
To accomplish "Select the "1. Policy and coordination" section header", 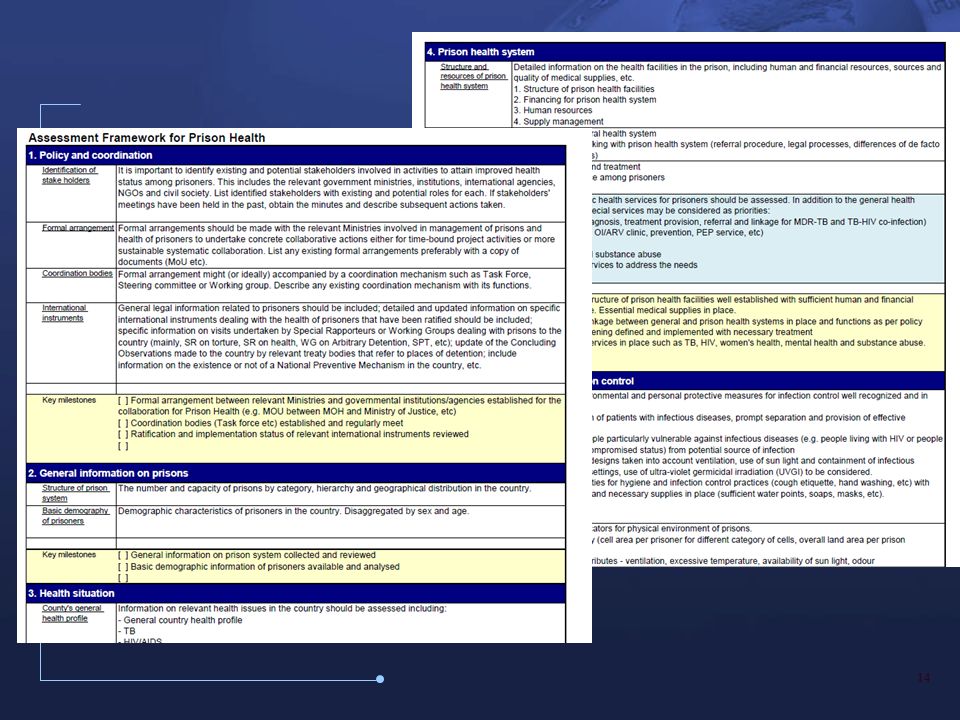I will 296,156.
